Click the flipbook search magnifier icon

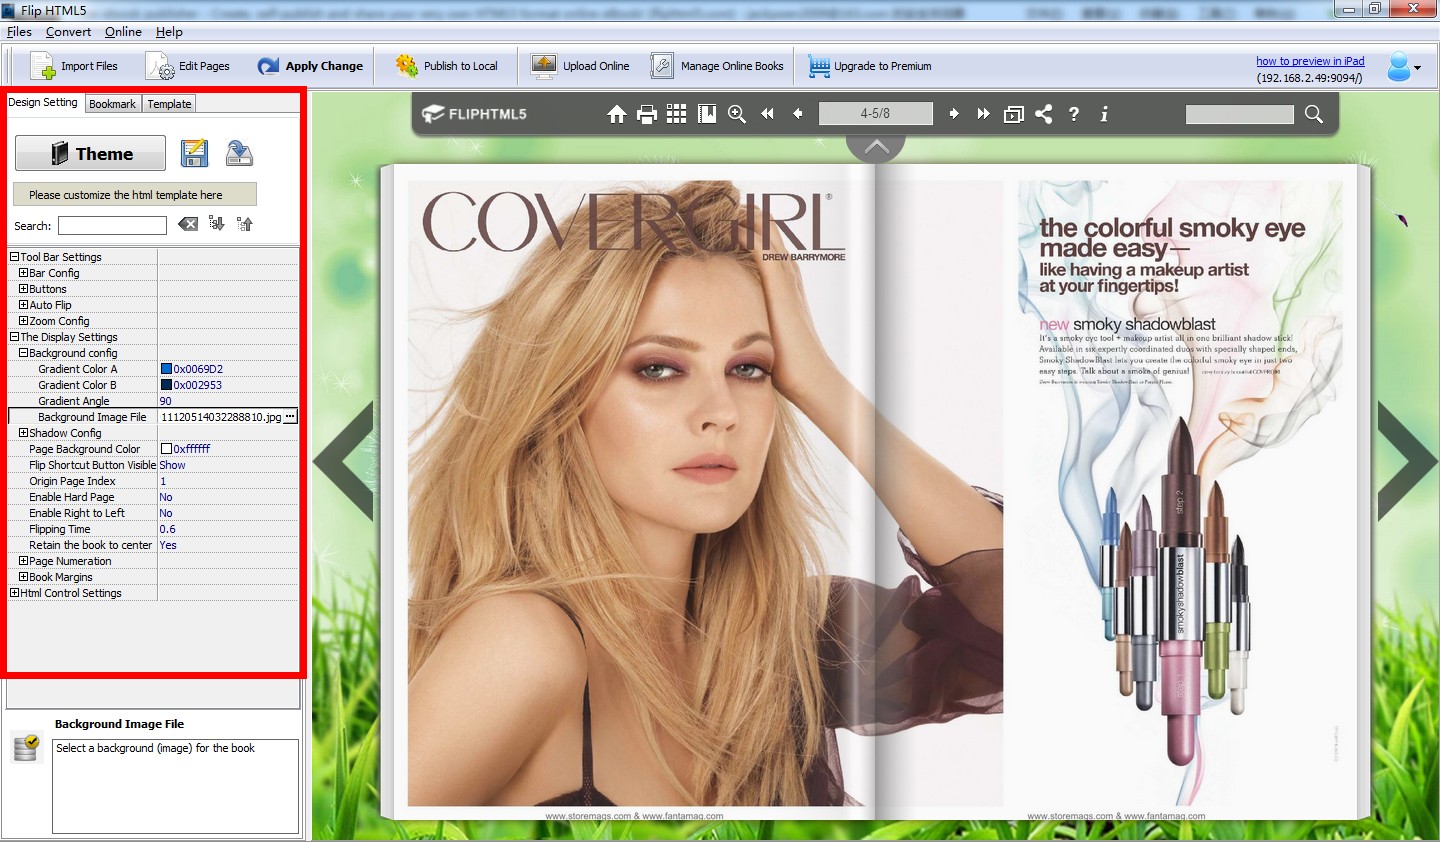(1314, 114)
